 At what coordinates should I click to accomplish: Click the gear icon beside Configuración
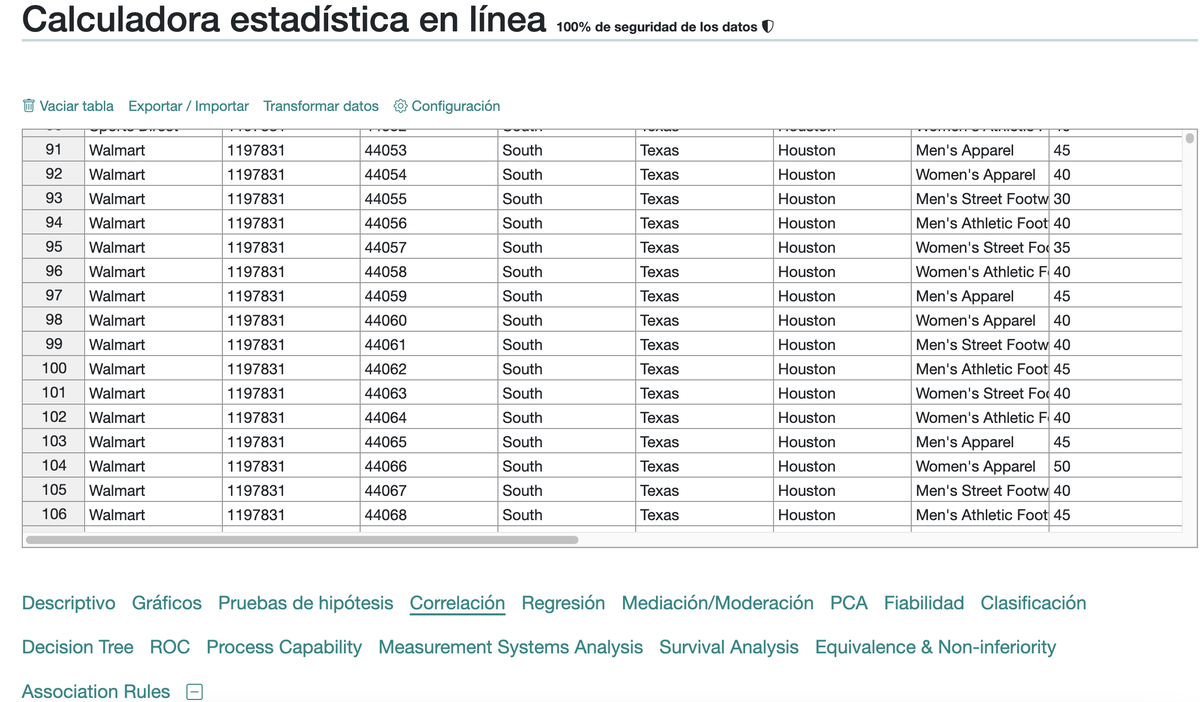401,106
